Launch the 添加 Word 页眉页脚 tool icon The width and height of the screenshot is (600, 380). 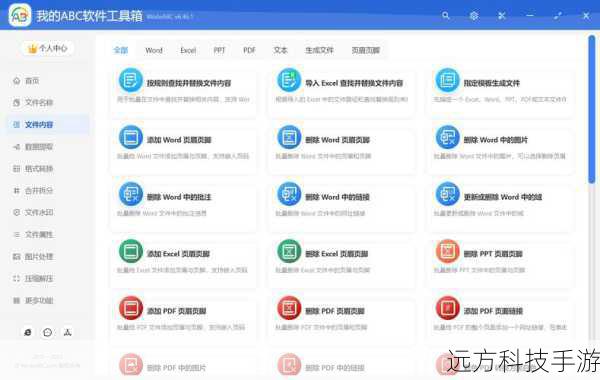[131, 137]
